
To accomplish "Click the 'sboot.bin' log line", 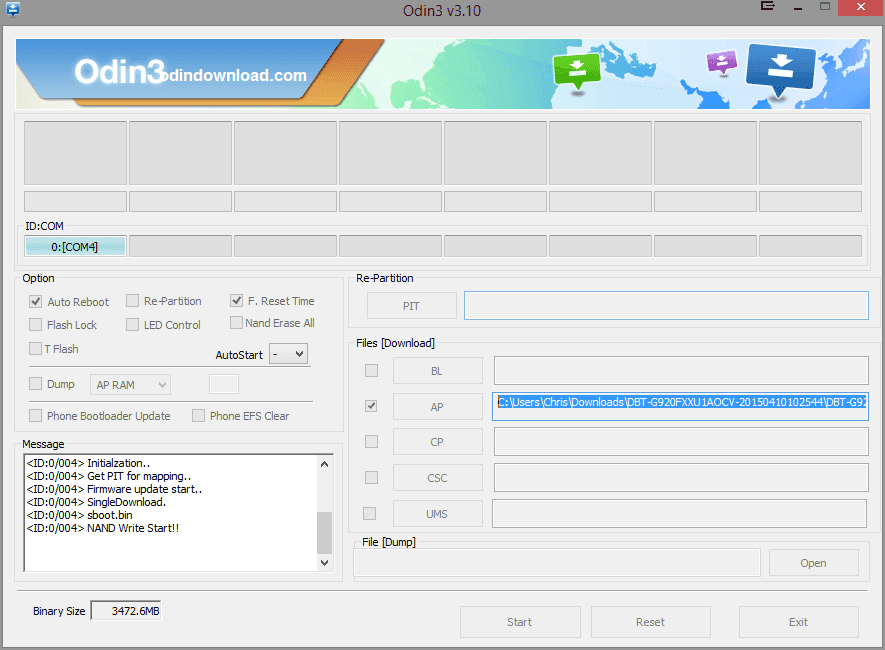I will point(80,515).
